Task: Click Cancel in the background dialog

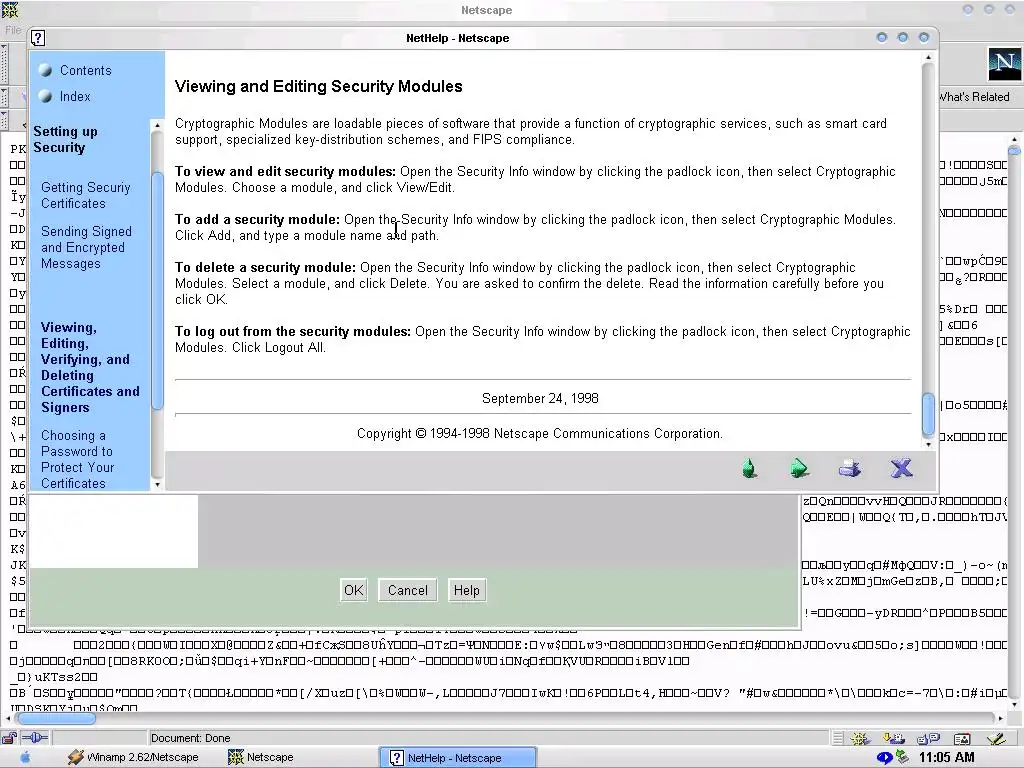Action: point(408,590)
